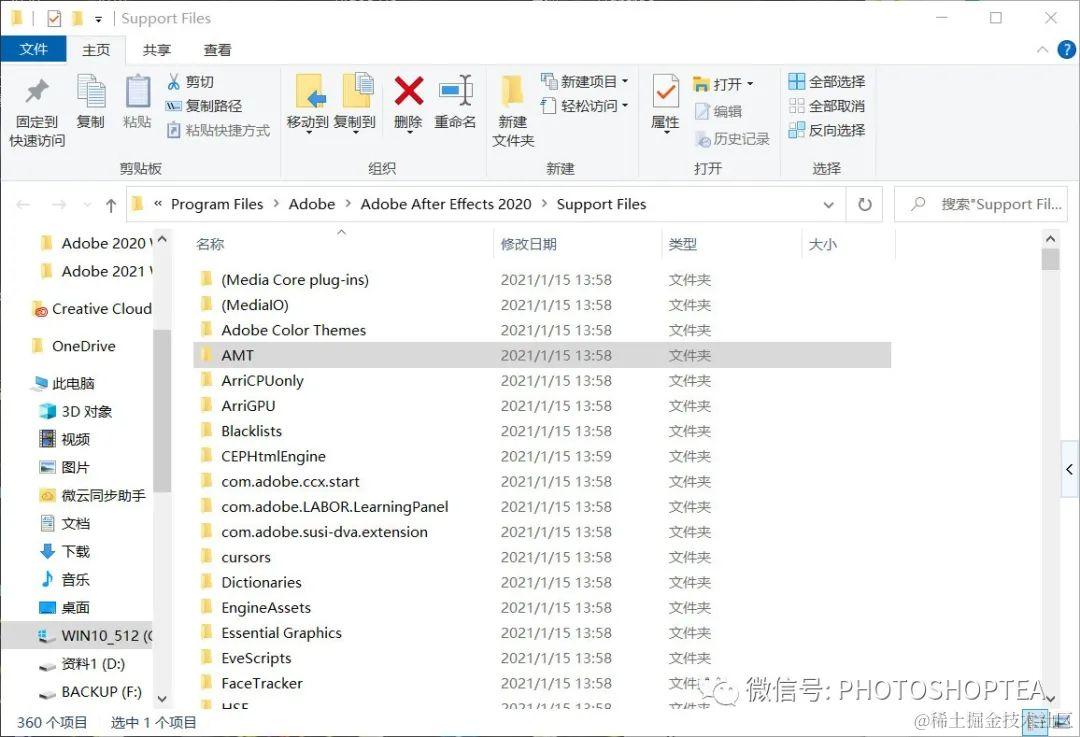1080x737 pixels.
Task: Rename the selected AMT folder
Action: (x=455, y=102)
